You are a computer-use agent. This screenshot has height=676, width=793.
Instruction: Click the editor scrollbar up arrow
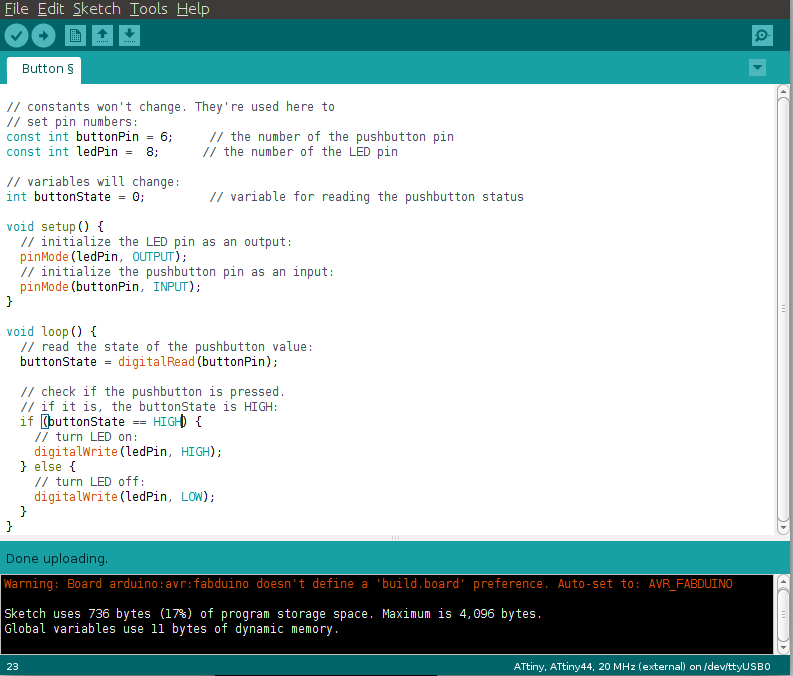point(783,92)
